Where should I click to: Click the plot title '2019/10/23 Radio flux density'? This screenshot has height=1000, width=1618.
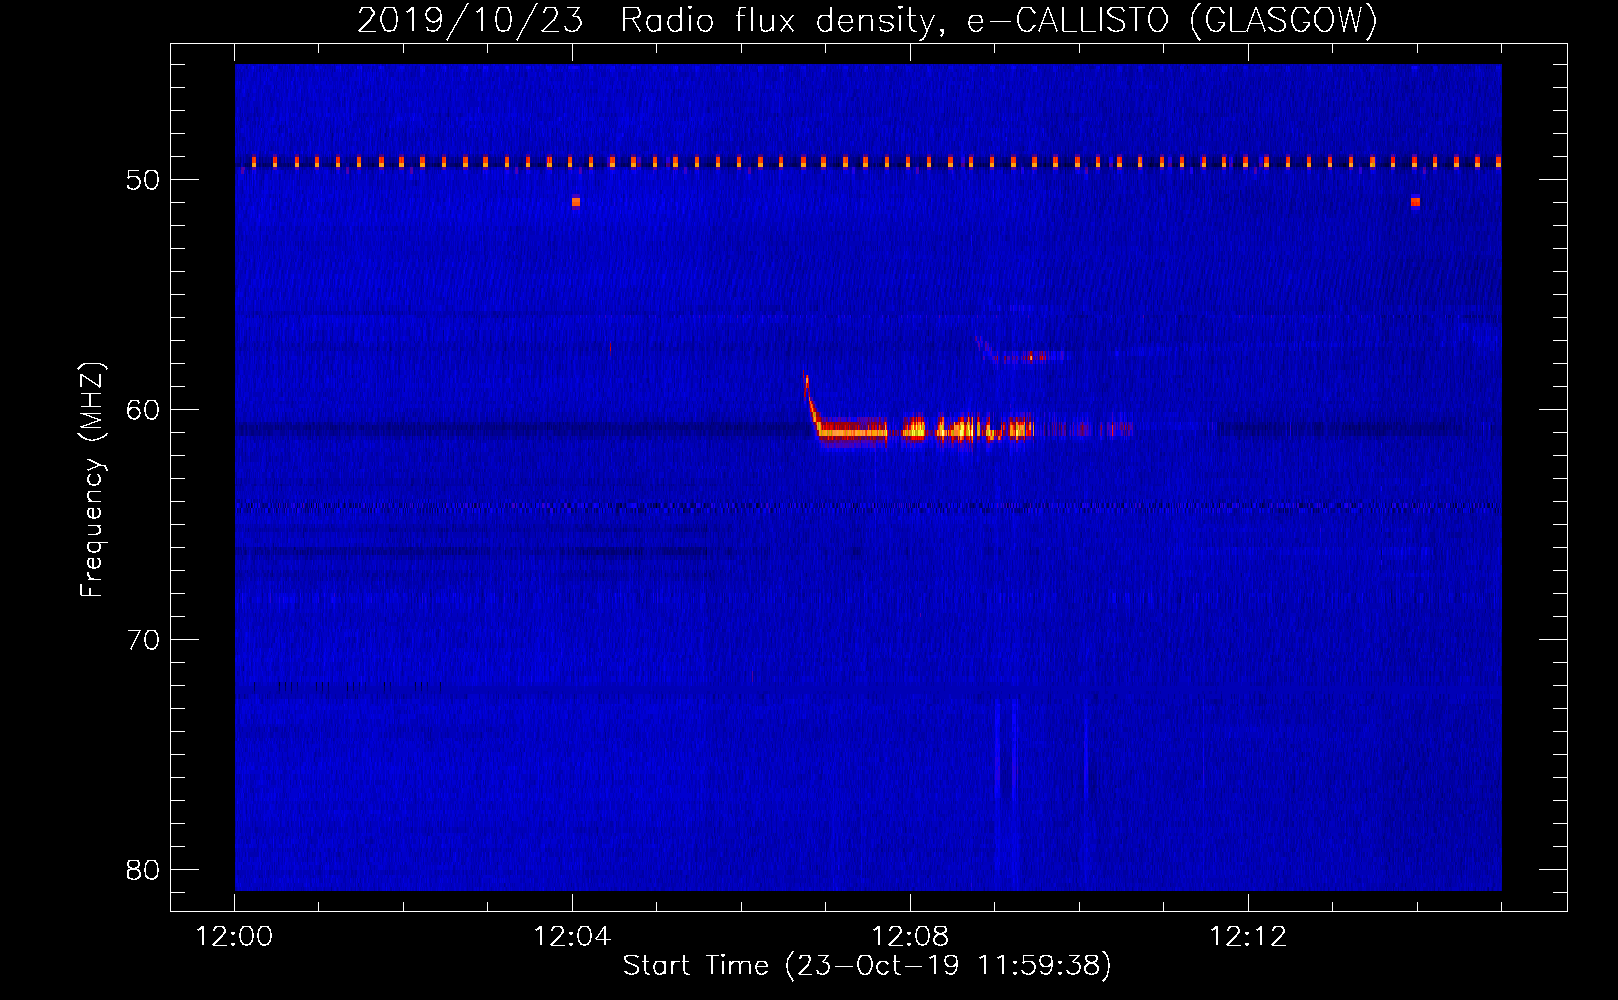pyautogui.click(x=652, y=20)
